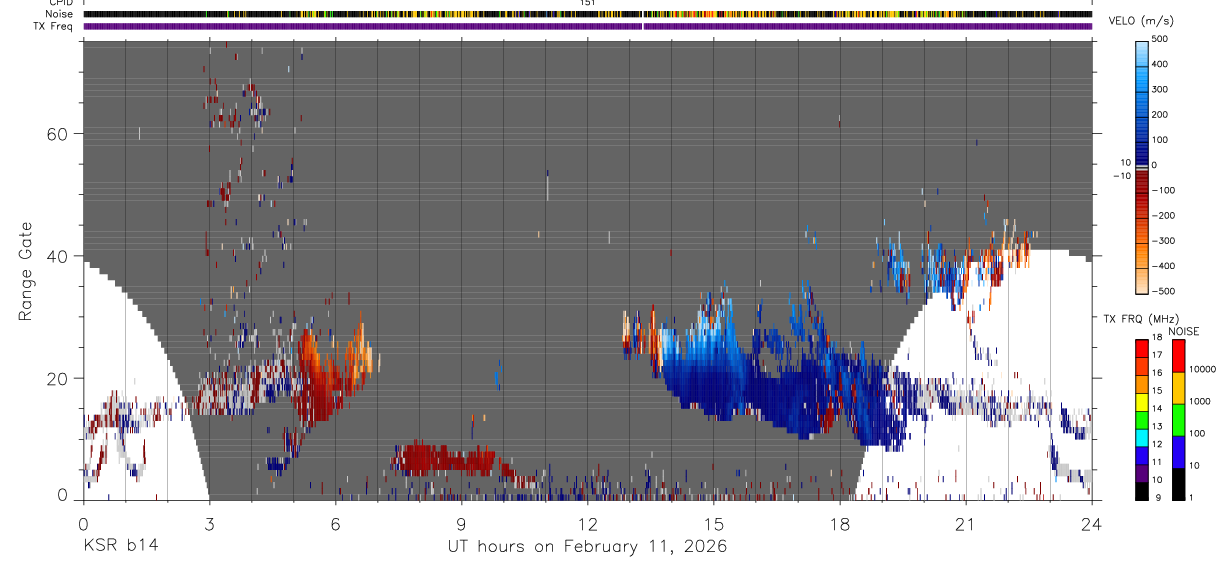Pick the black bottom swatch of NOISE legend
Screen dimensions: 1228x567
1179,483
